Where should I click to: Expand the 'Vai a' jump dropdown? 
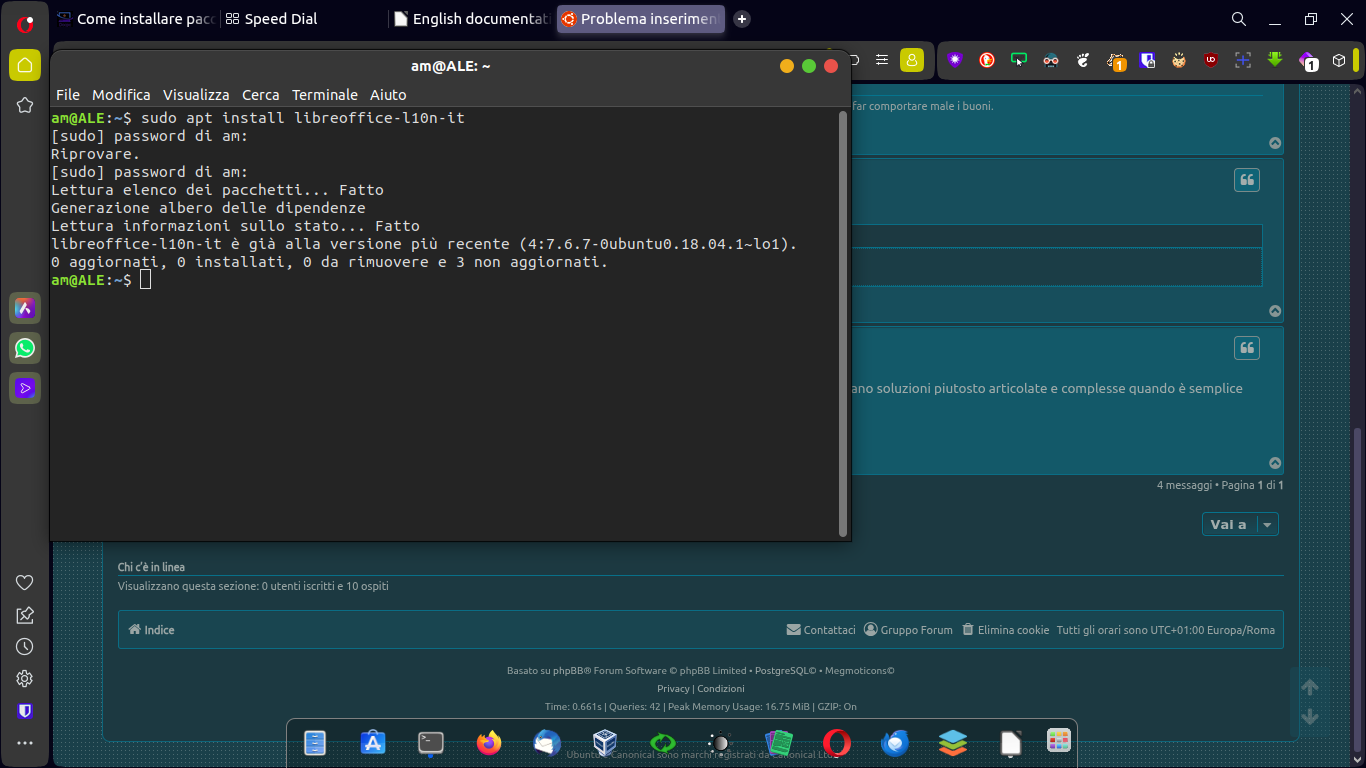coord(1267,525)
